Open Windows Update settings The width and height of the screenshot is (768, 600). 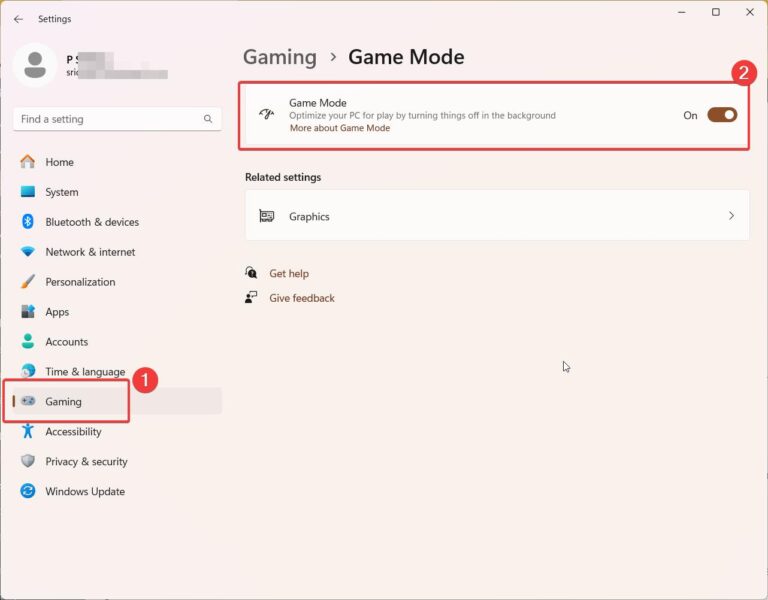pyautogui.click(x=117, y=491)
